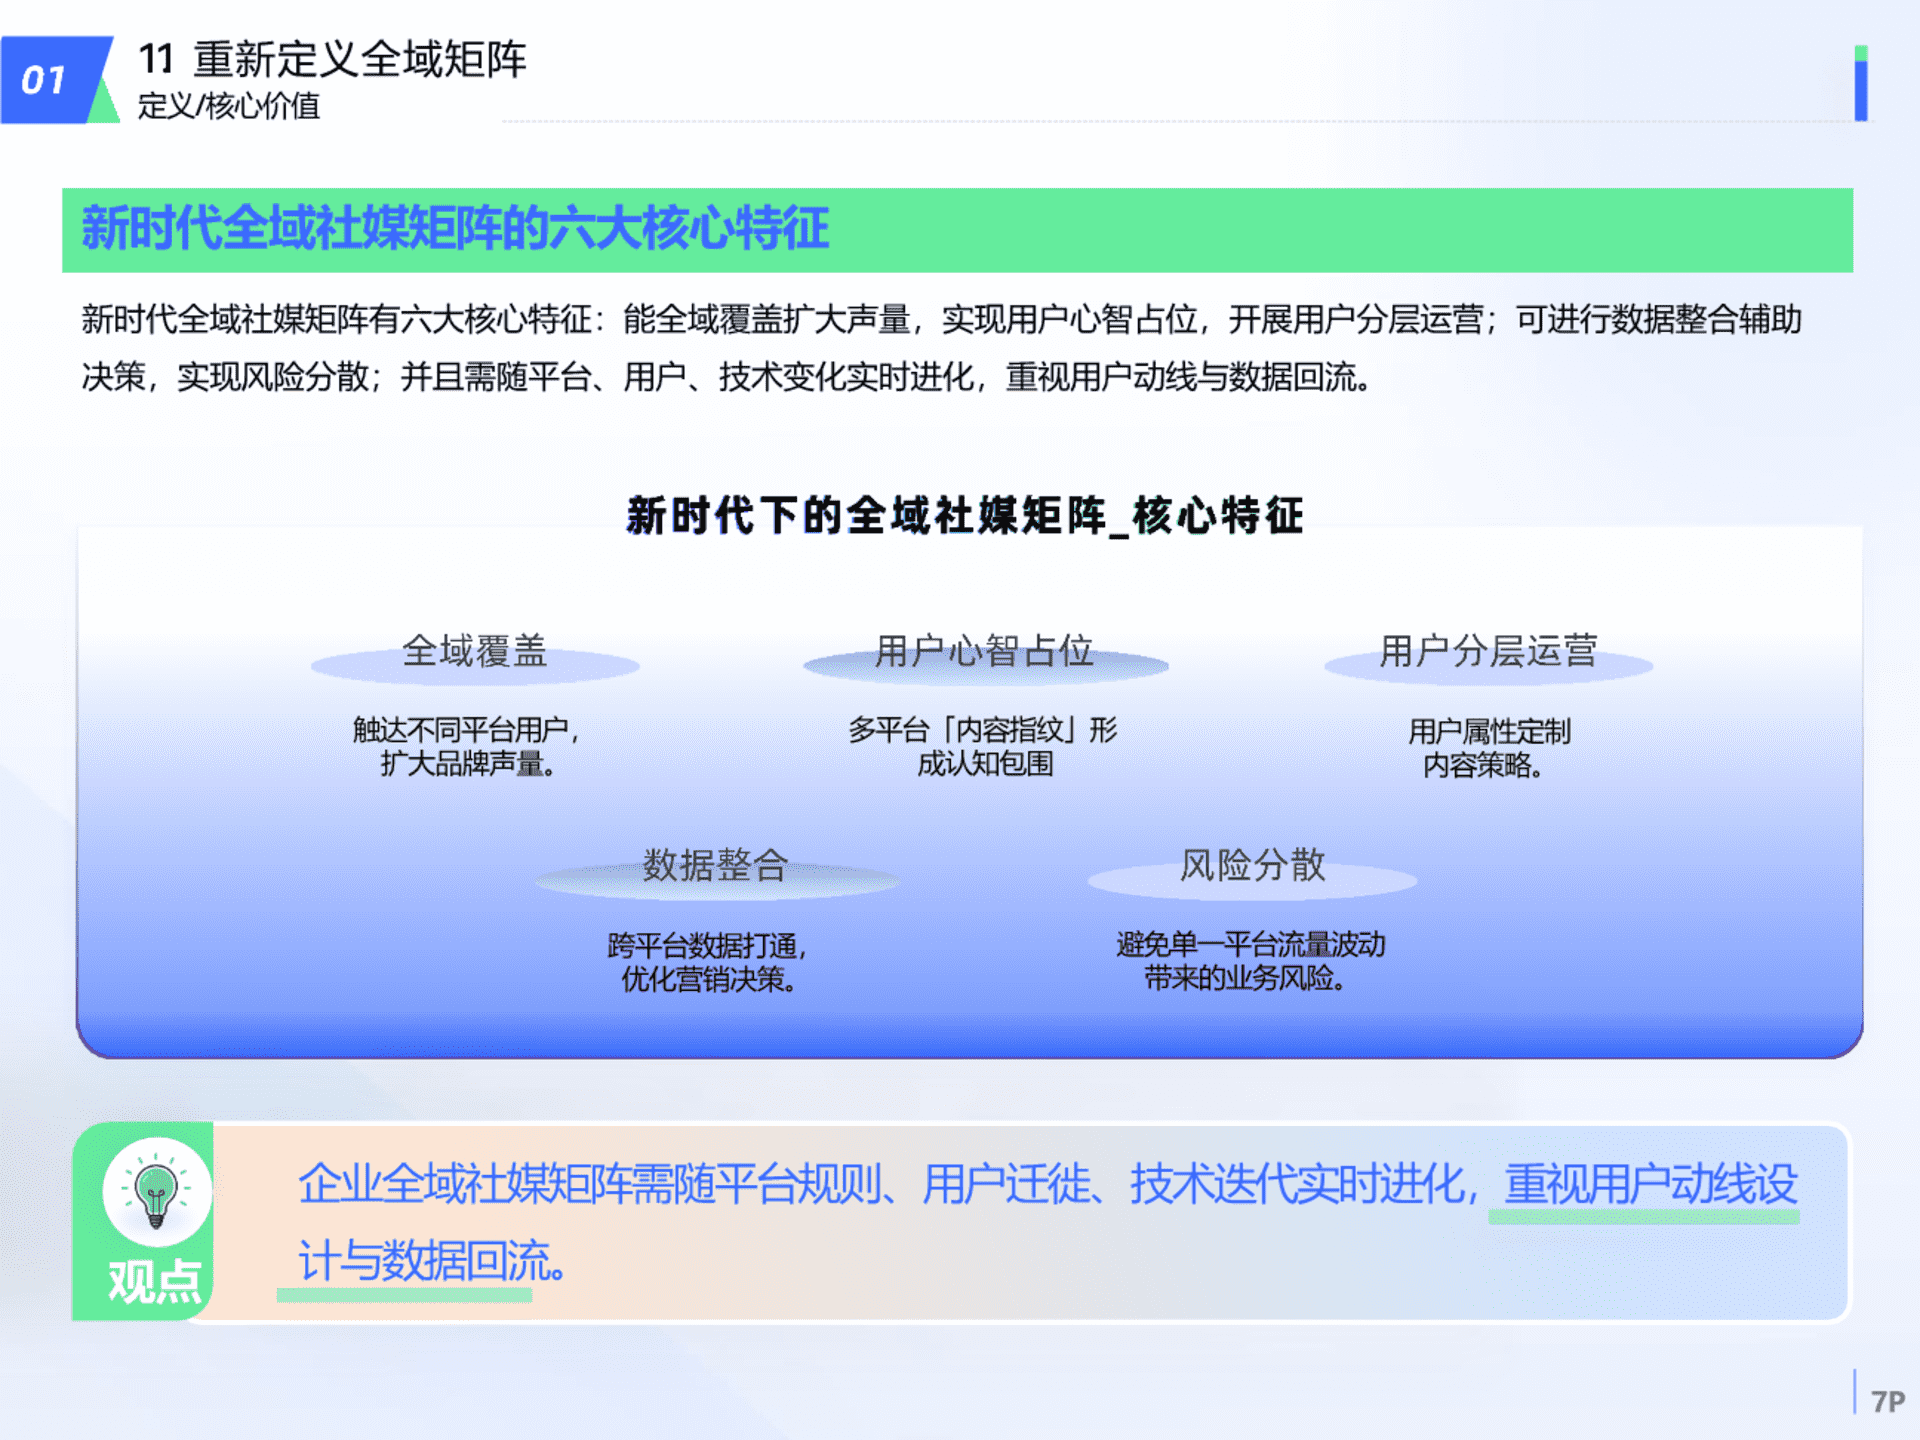The height and width of the screenshot is (1440, 1920).
Task: Select the 用户心智占位 feature heading
Action: 984,652
